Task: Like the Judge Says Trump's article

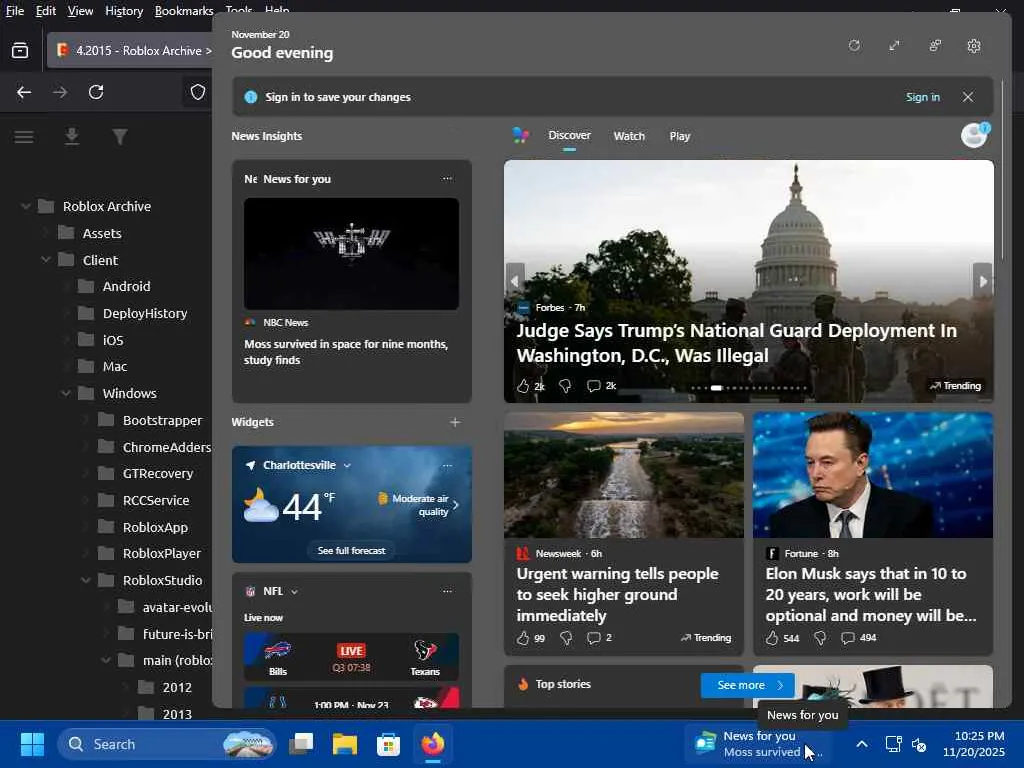Action: [523, 386]
